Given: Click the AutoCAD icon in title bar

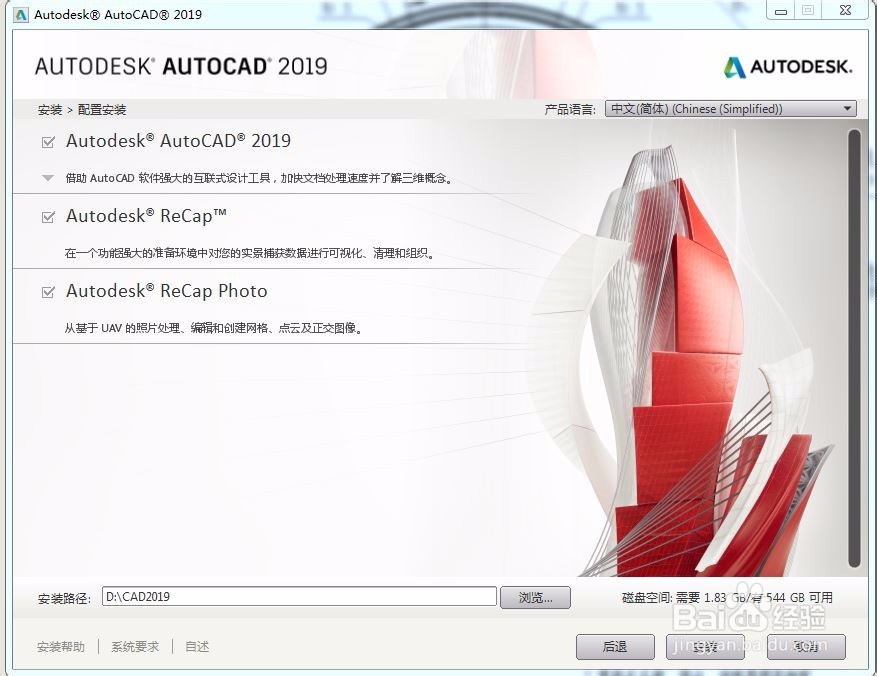Looking at the screenshot, I should tap(21, 15).
